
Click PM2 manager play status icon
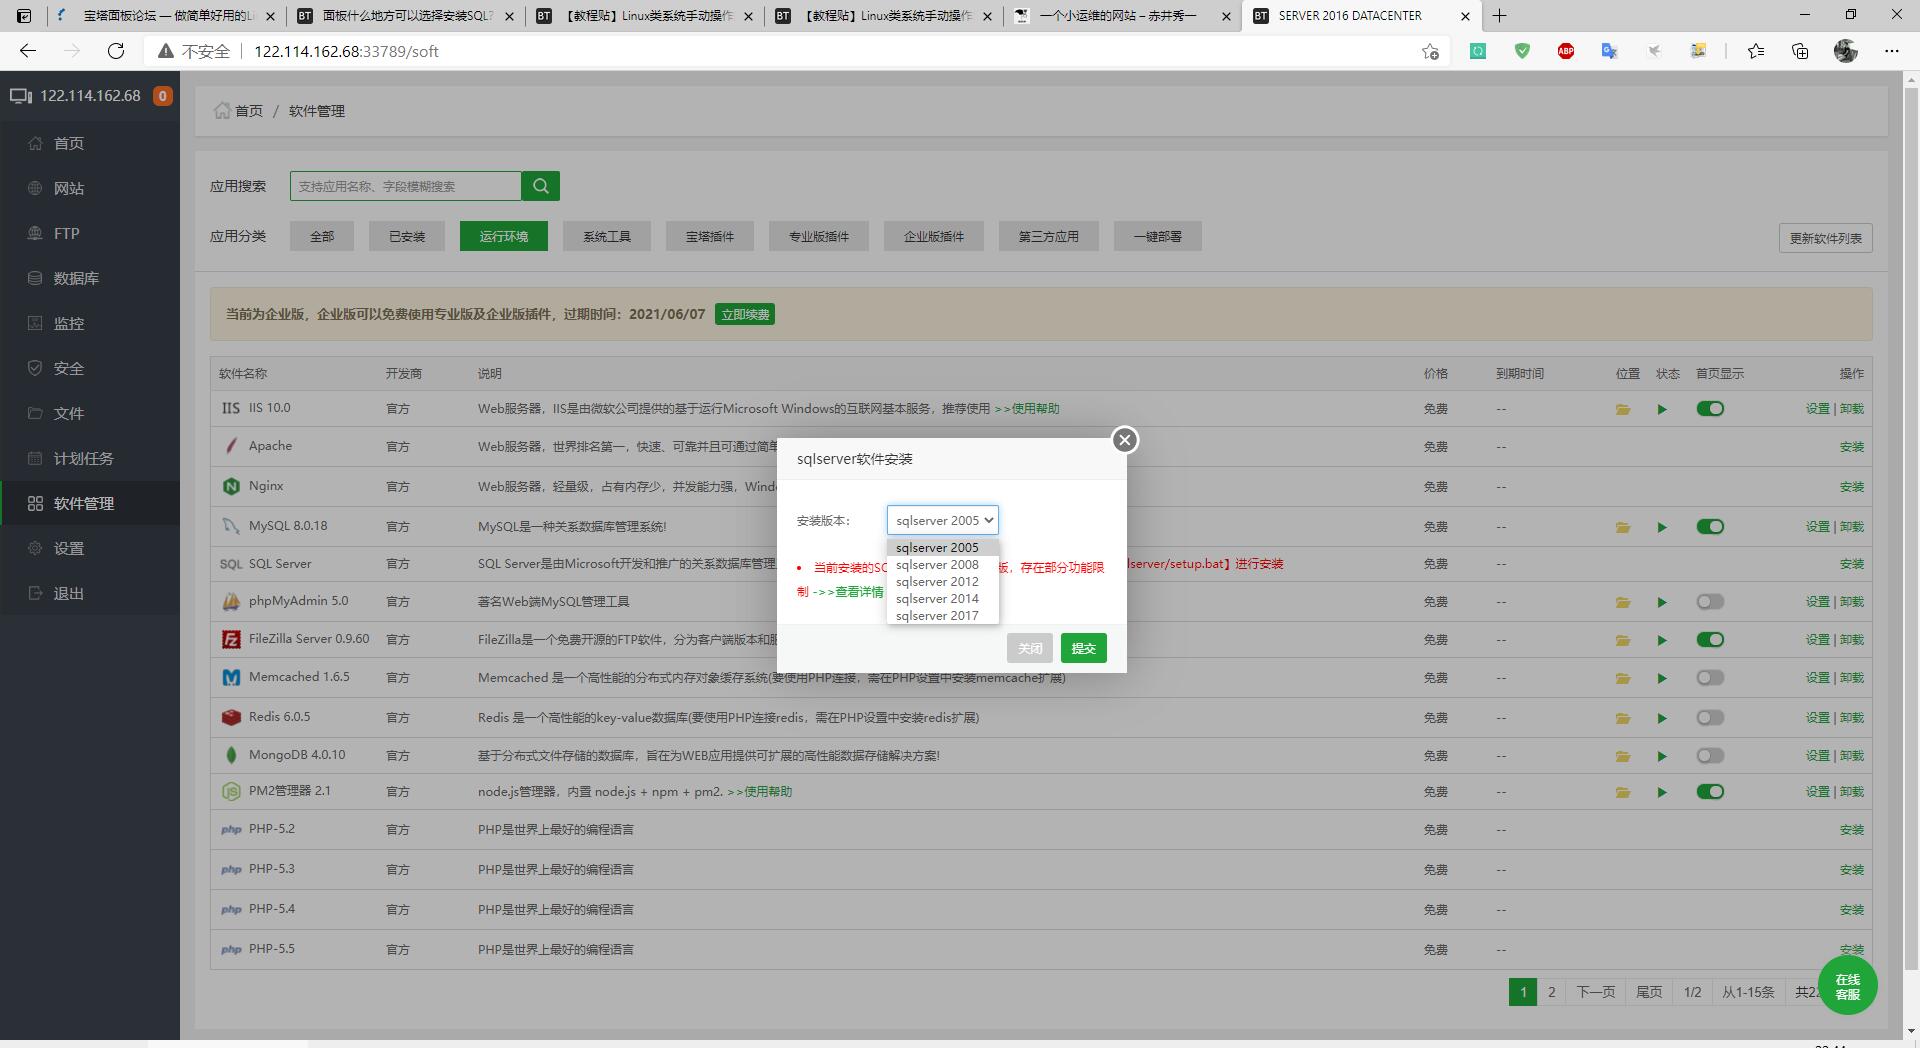(1662, 792)
